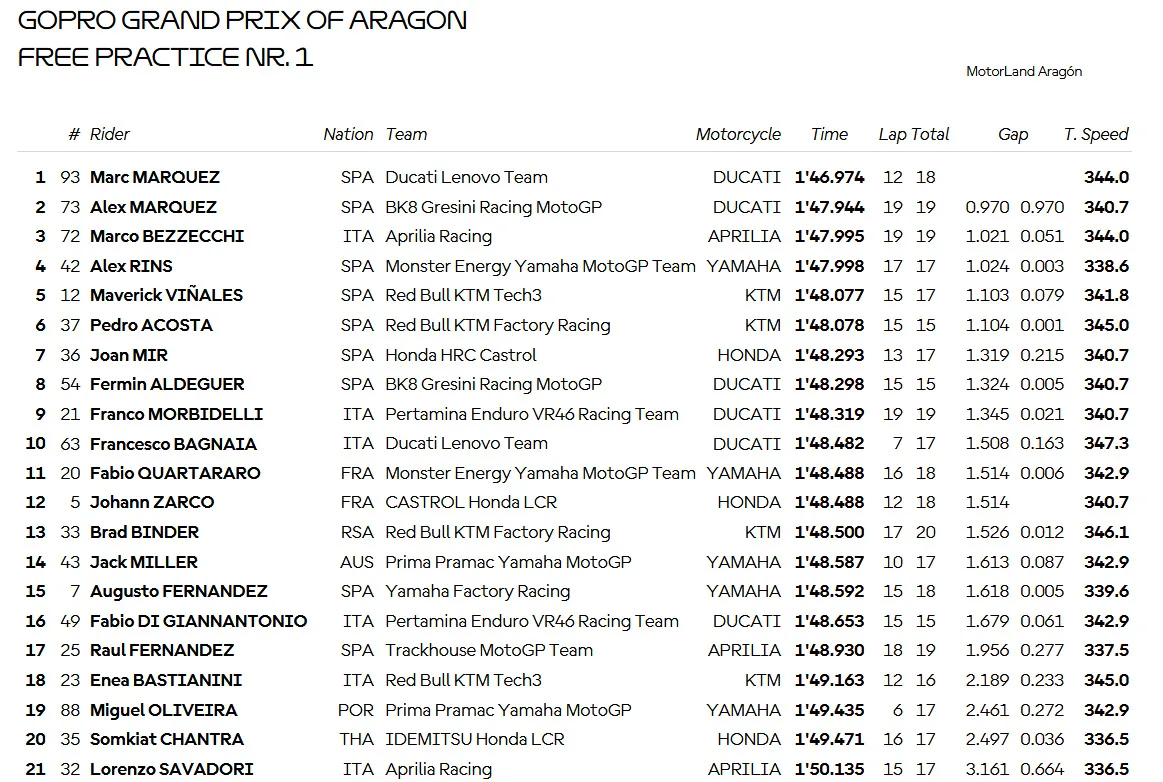Select rider Marc MARQUEZ in first place
This screenshot has height=782, width=1163.
point(155,177)
